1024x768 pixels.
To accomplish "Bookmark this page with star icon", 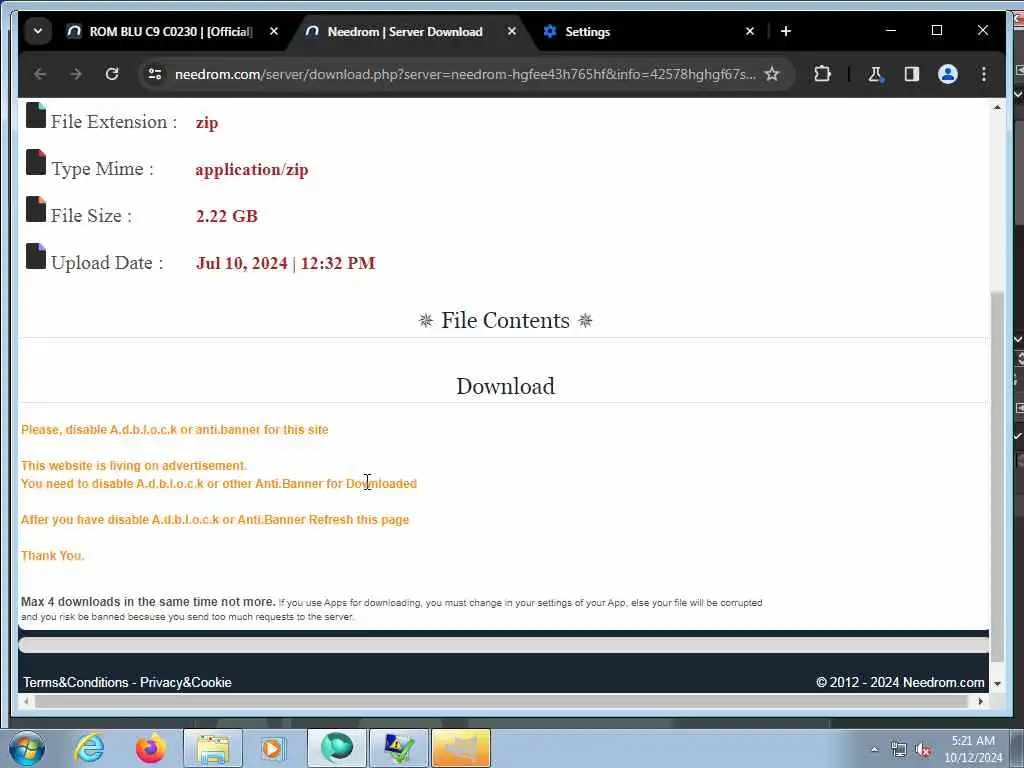I will pyautogui.click(x=772, y=74).
